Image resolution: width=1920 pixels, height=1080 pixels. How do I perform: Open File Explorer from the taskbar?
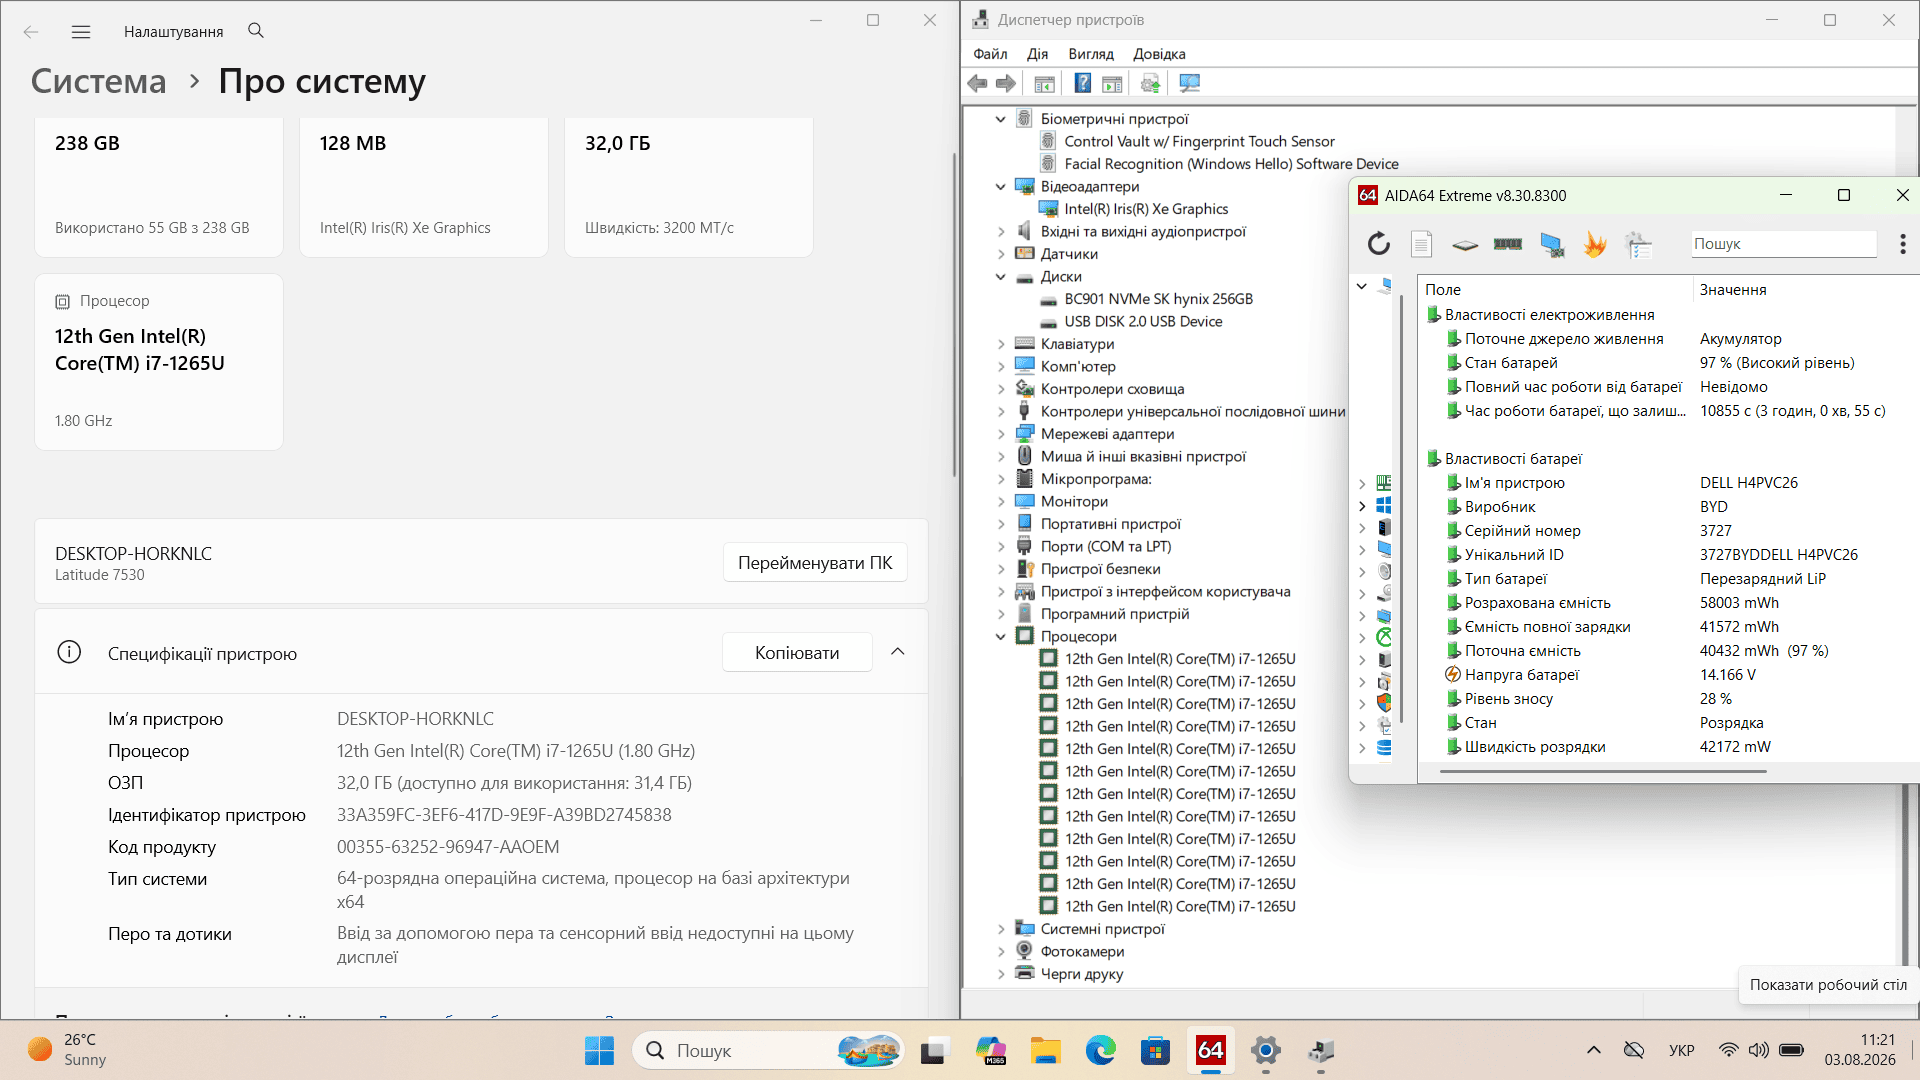point(1045,1050)
